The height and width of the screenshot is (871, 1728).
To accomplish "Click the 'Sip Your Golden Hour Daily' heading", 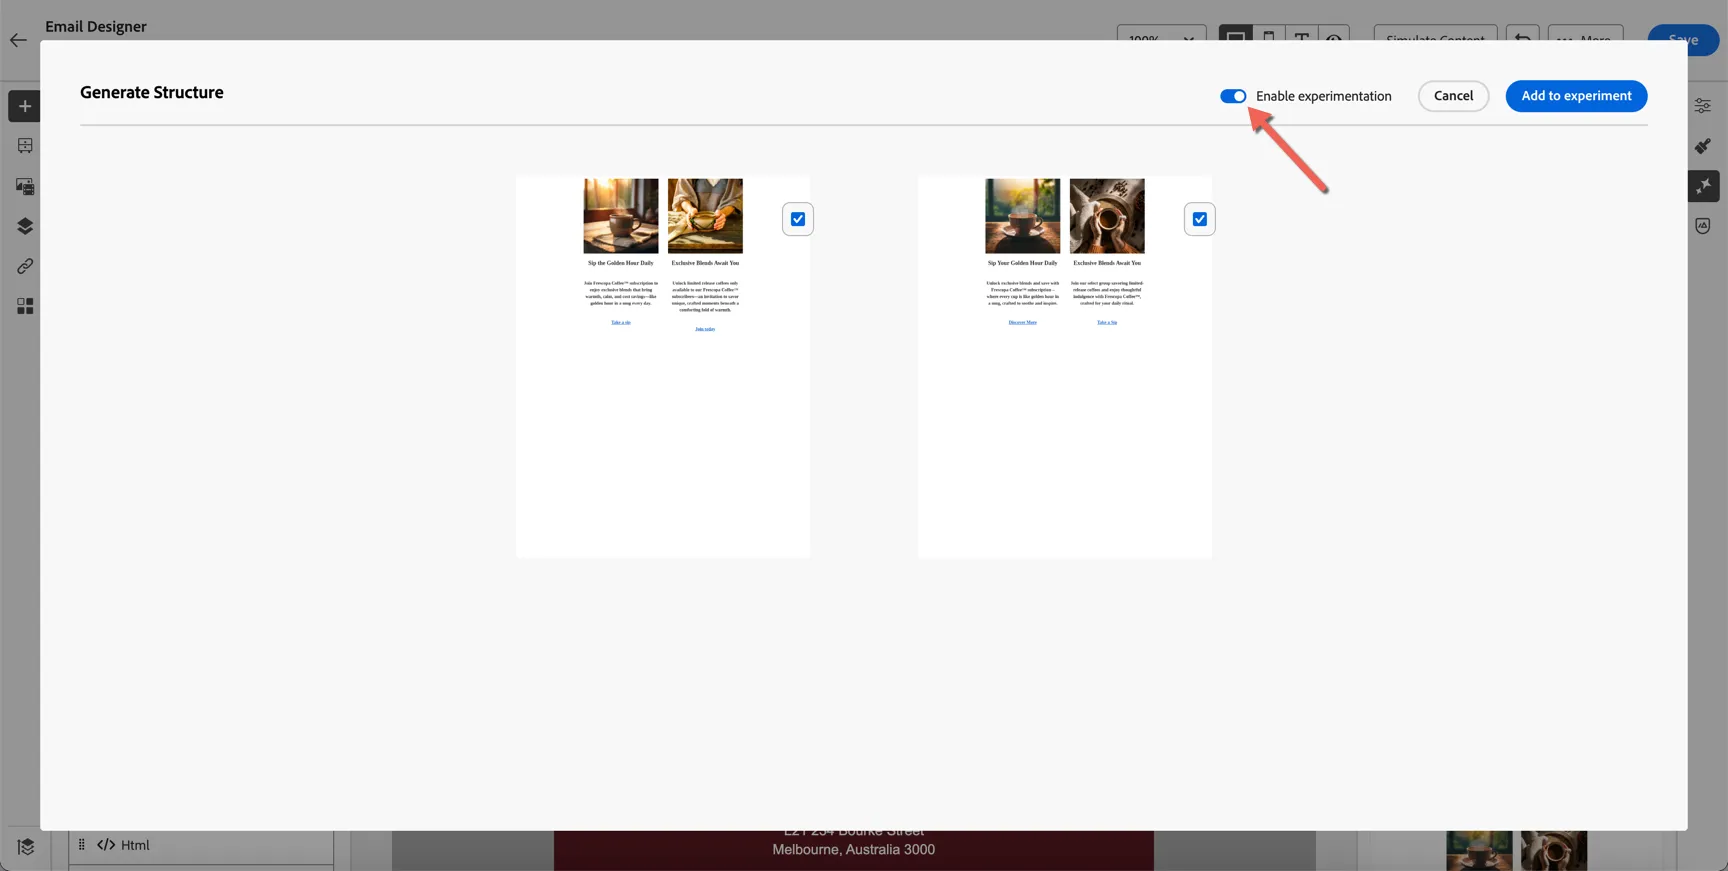I will (1023, 263).
